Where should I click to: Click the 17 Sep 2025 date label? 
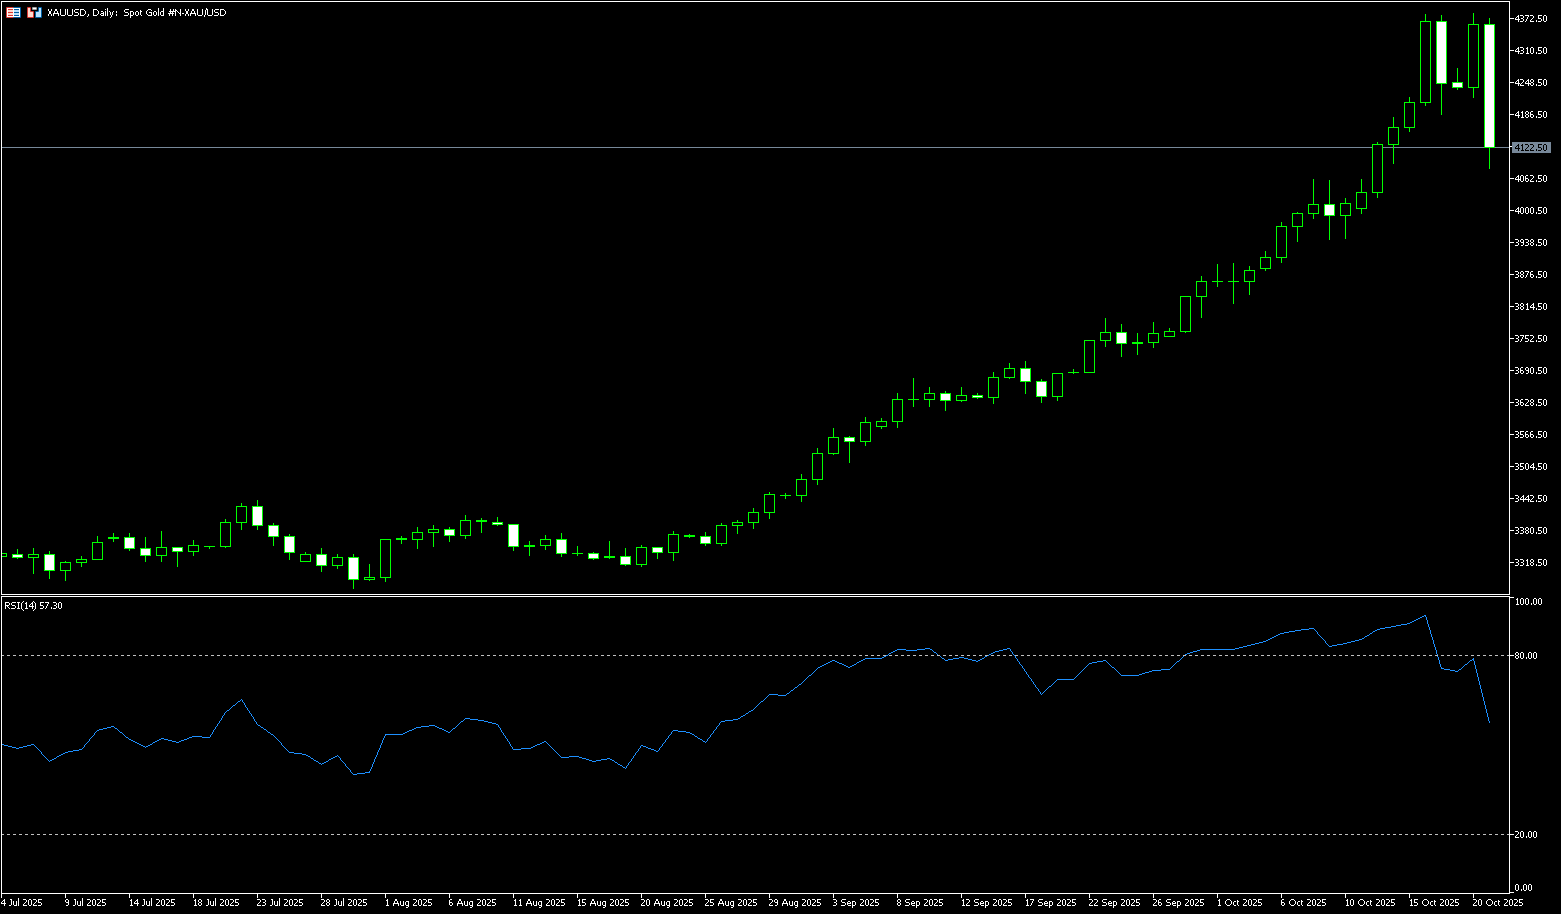[1050, 903]
